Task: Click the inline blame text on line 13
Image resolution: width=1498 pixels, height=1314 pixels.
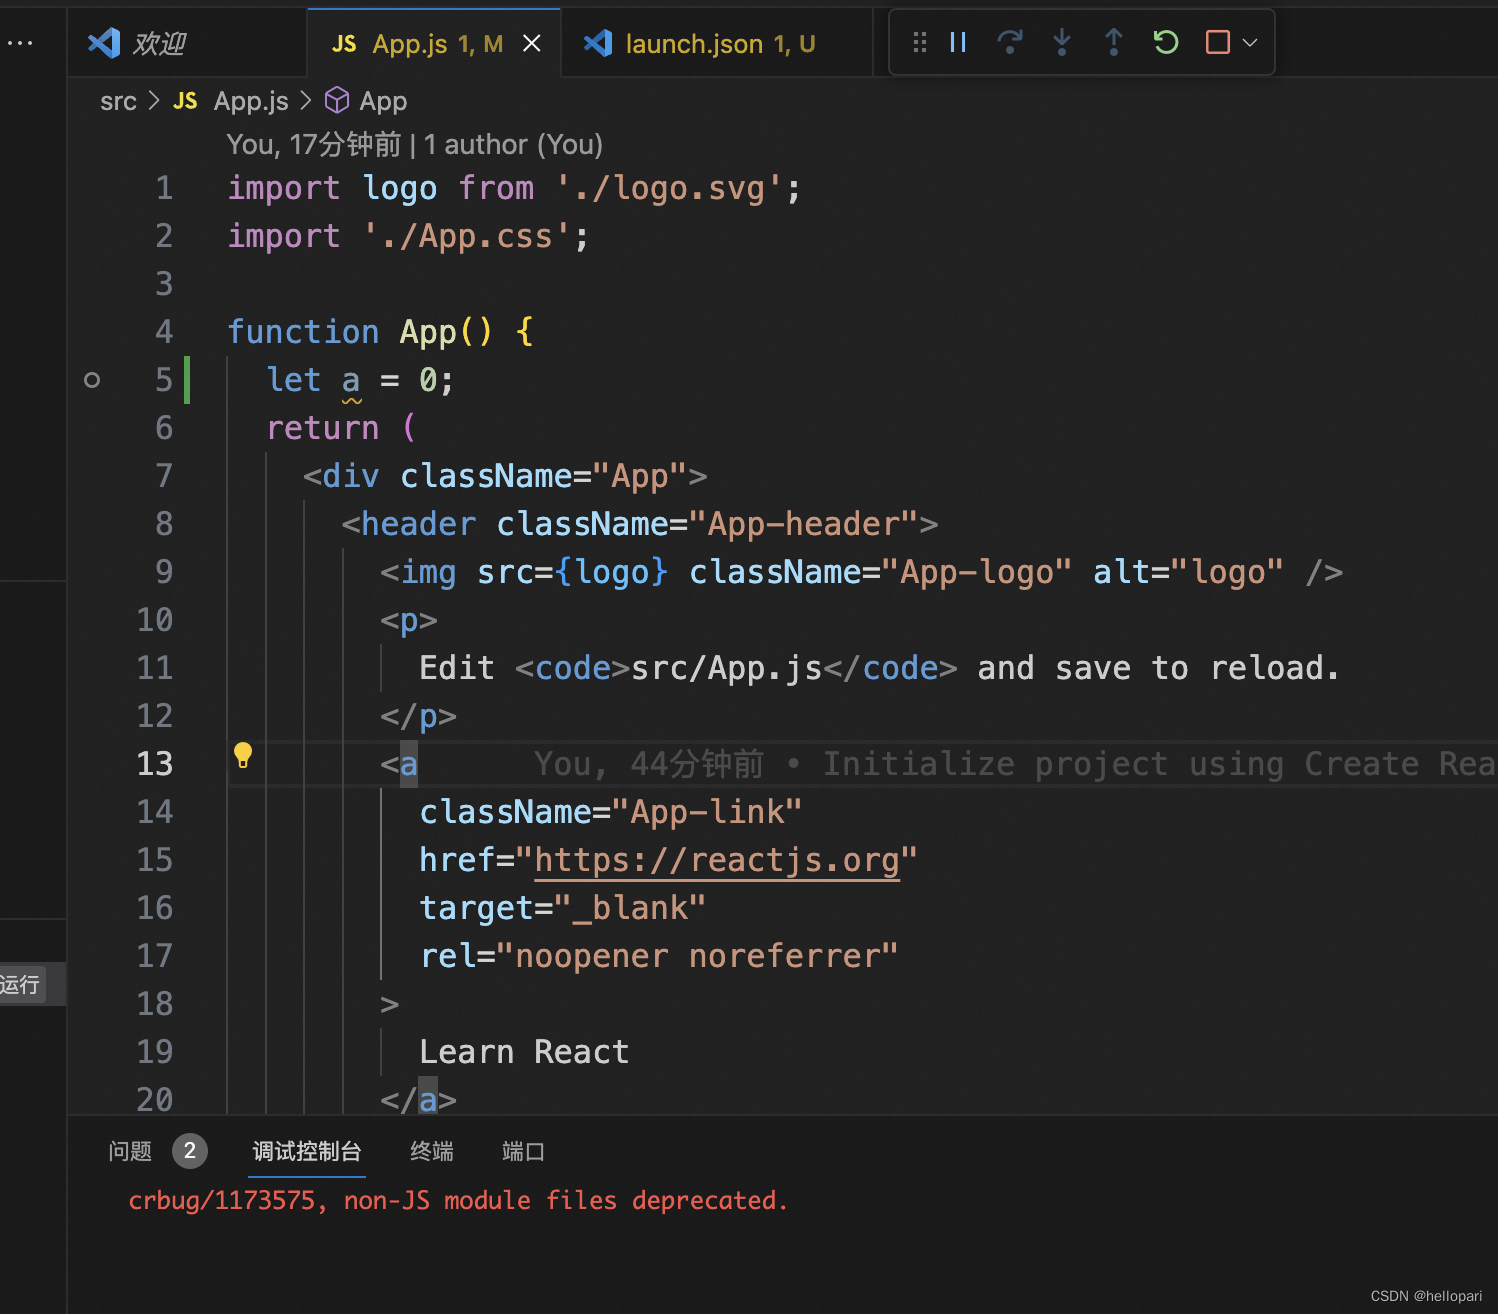Action: (x=1014, y=764)
